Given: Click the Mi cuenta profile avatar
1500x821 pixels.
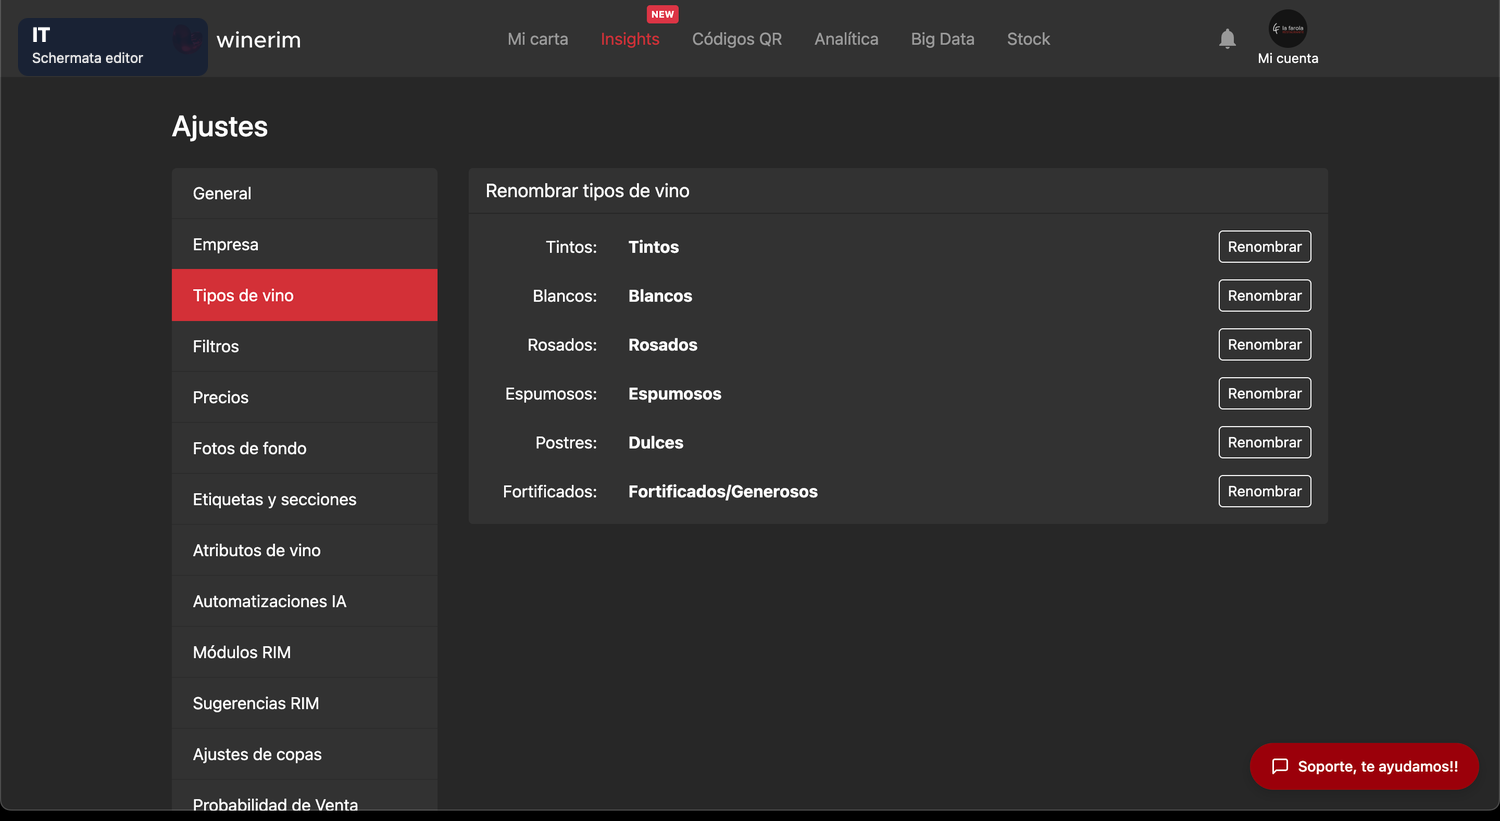Looking at the screenshot, I should tap(1288, 29).
